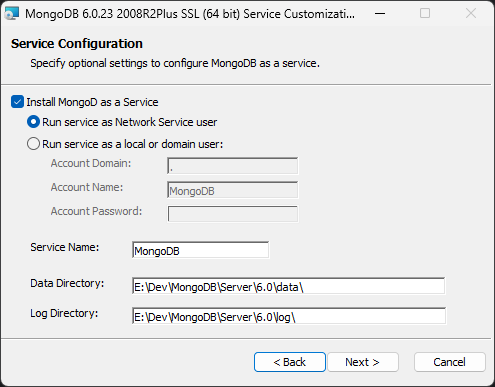
Task: Click the MongoDB 6.0.23 window title text
Action: pyautogui.click(x=190, y=14)
